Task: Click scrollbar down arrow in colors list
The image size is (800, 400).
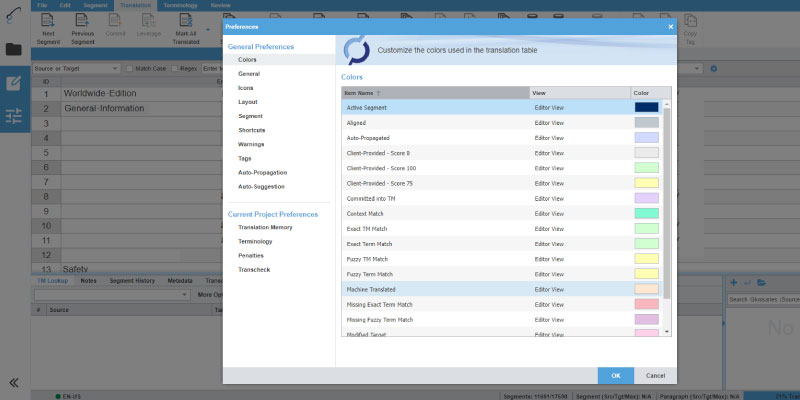Action: click(x=666, y=332)
